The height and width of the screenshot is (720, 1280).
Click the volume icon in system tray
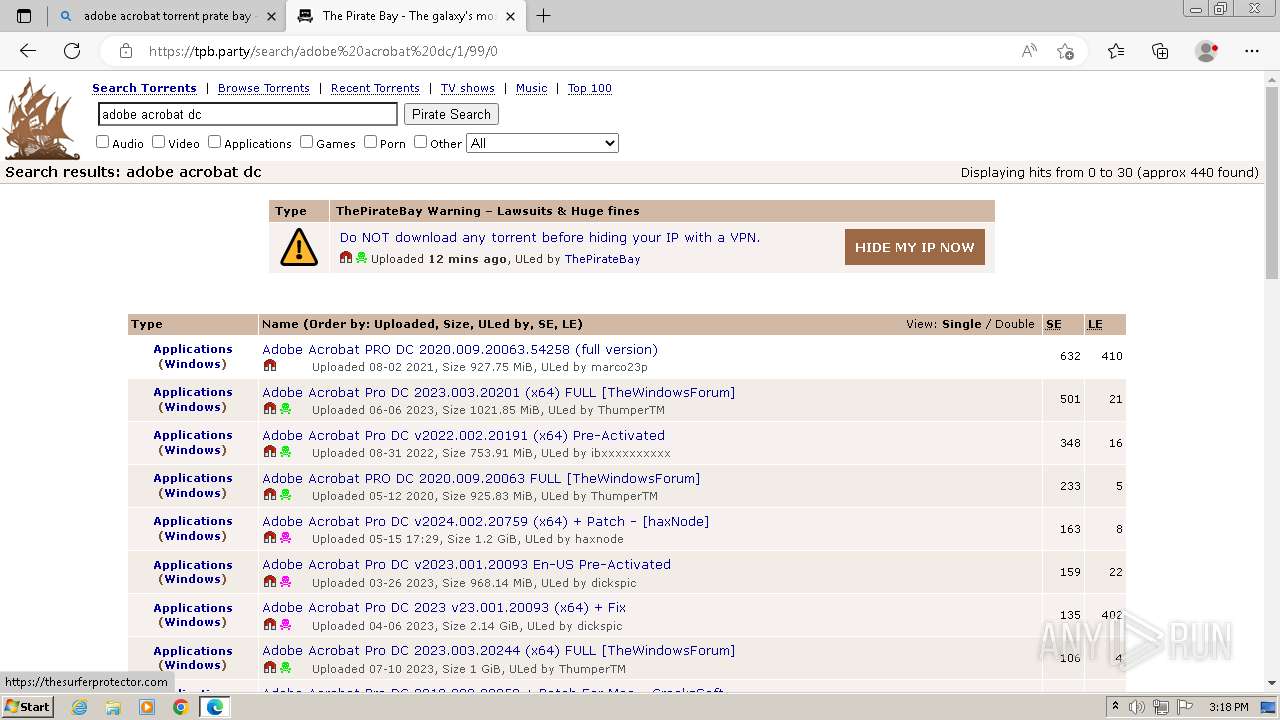tap(1137, 707)
